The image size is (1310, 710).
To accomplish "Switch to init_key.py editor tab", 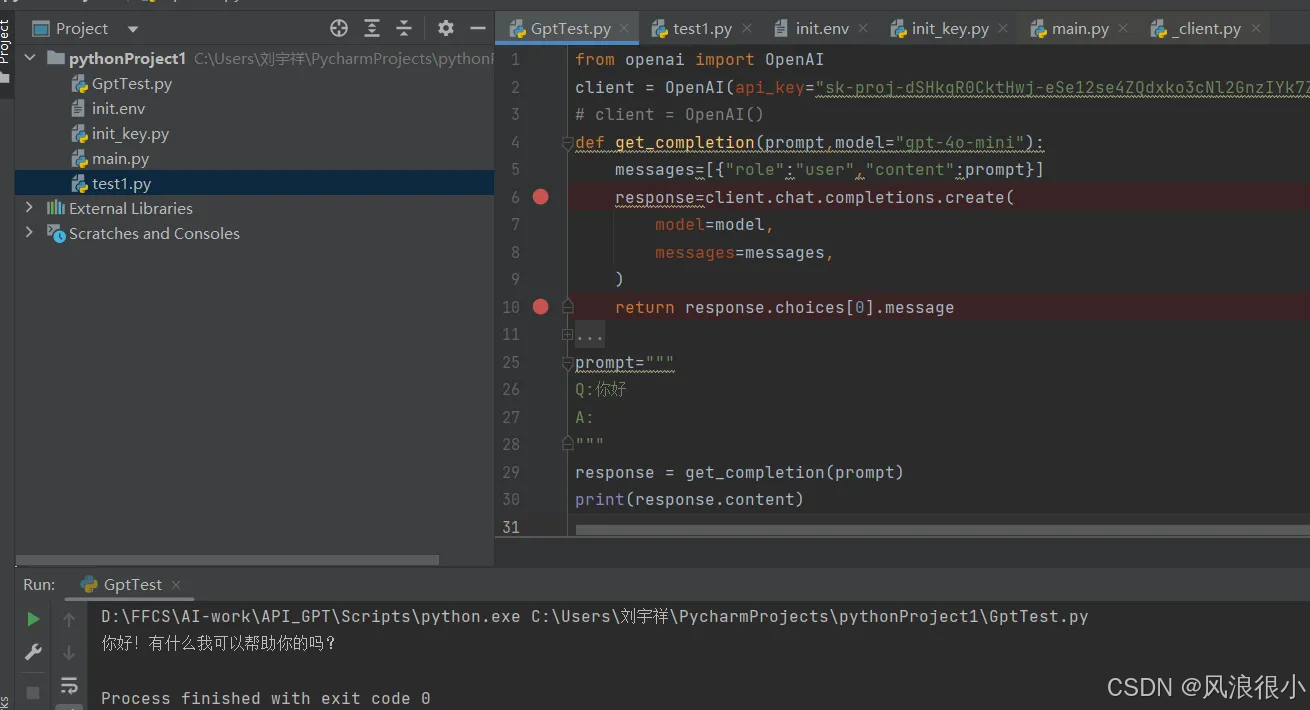I will [x=950, y=29].
